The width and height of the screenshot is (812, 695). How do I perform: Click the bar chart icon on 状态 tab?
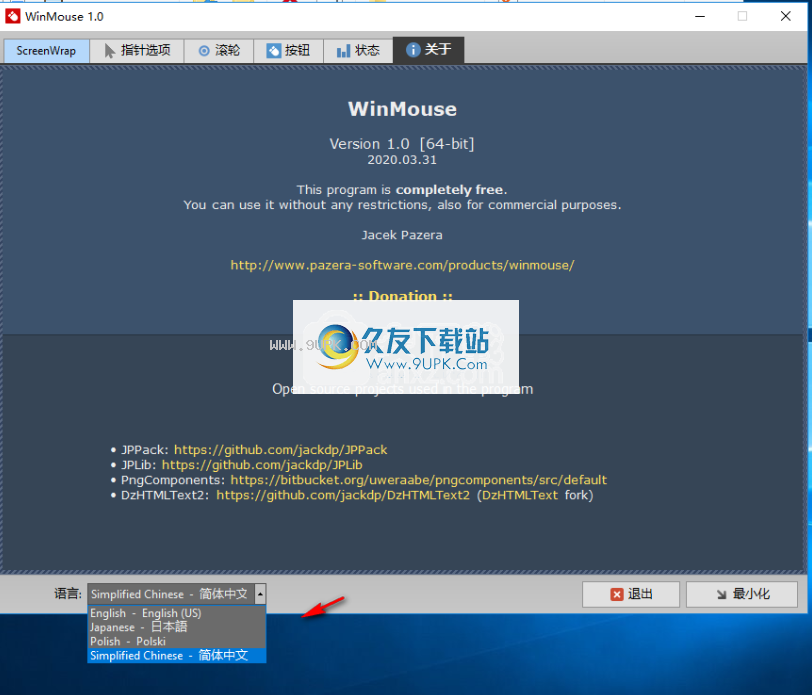click(x=343, y=51)
